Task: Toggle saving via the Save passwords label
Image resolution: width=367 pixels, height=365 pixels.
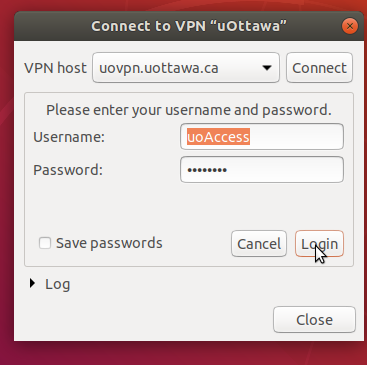Action: pyautogui.click(x=109, y=243)
